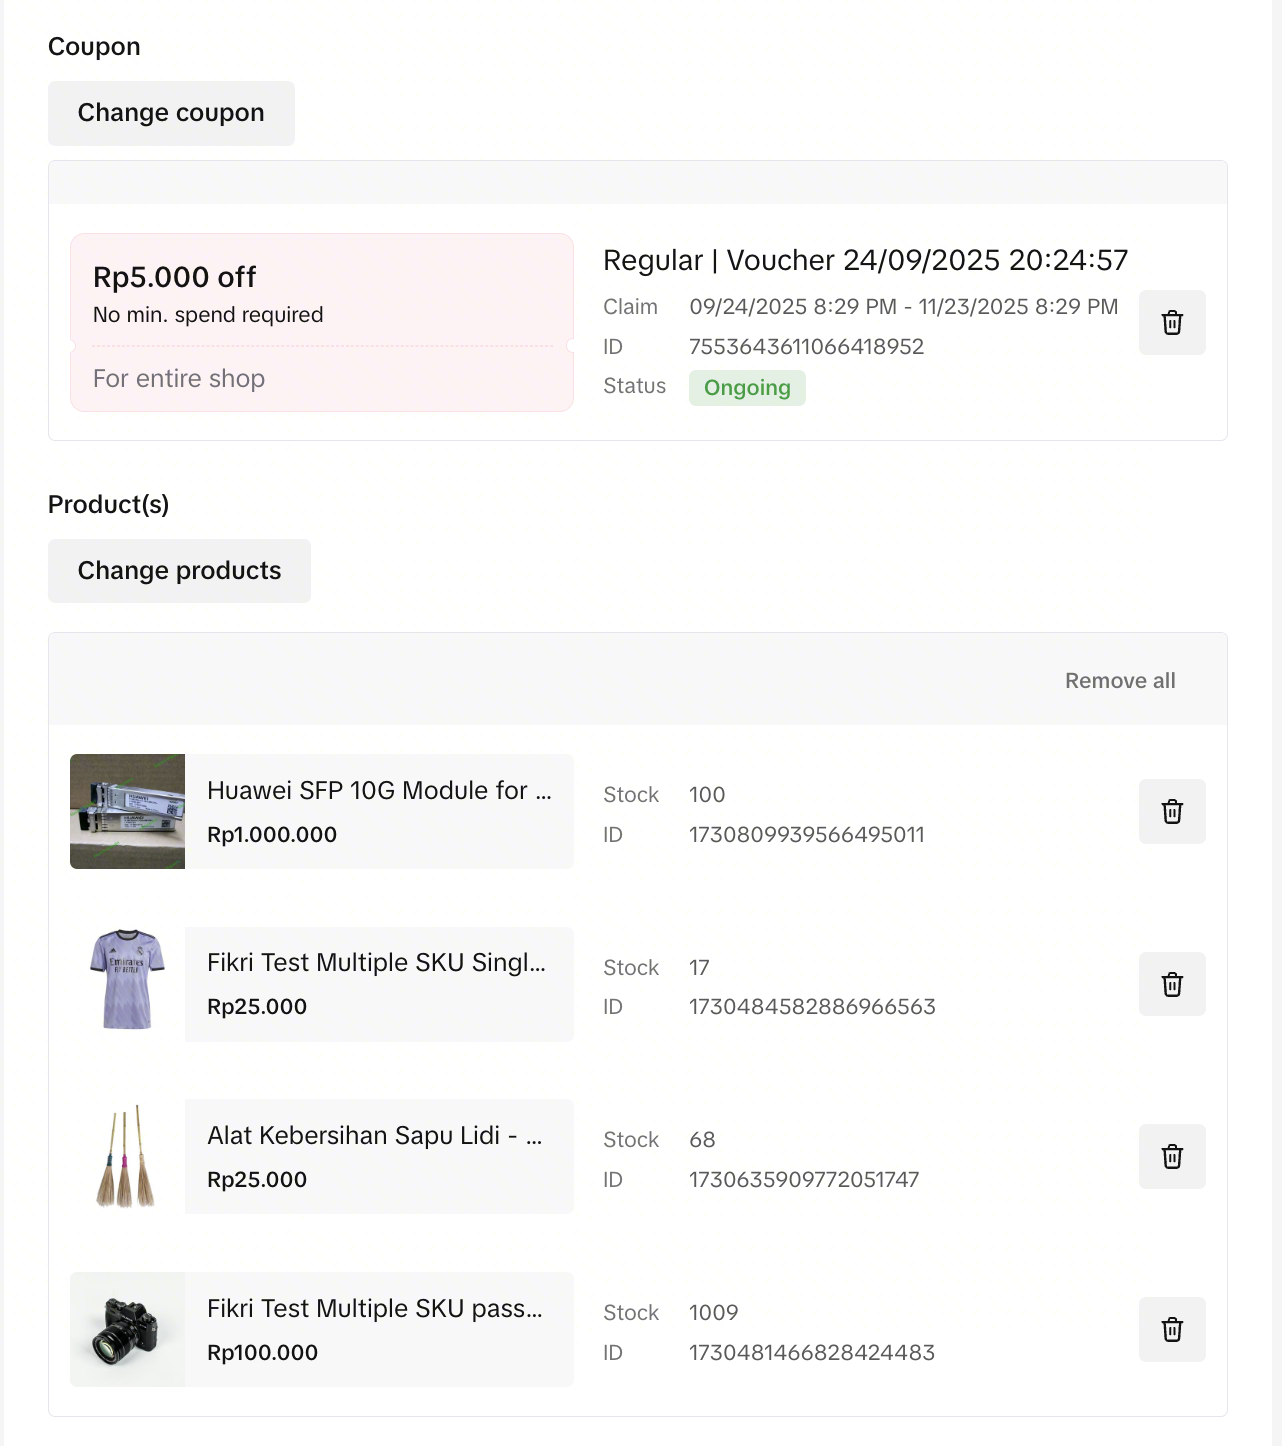The image size is (1282, 1446).
Task: Delete Alat Kebersihan Sapu Lidi trash icon
Action: tap(1172, 1156)
